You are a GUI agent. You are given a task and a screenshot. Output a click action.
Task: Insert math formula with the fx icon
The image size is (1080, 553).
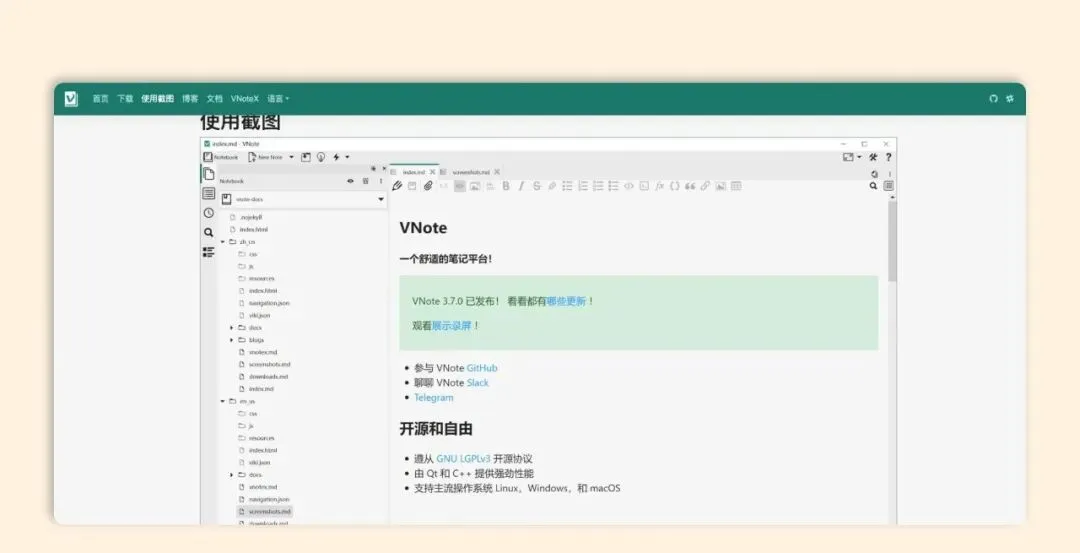click(659, 186)
